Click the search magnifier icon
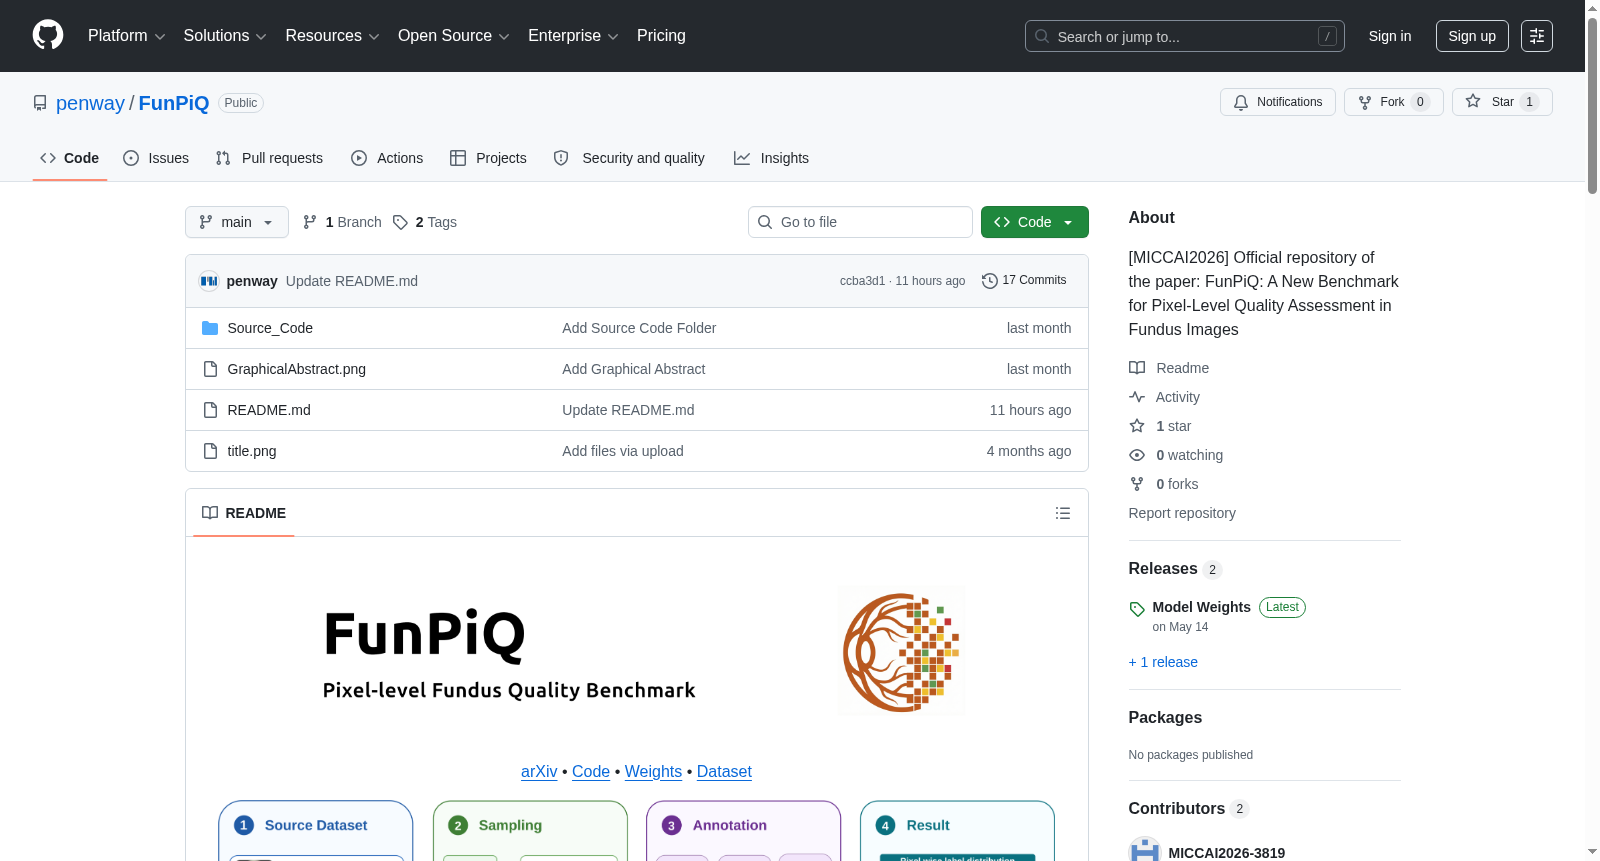 pyautogui.click(x=1042, y=36)
